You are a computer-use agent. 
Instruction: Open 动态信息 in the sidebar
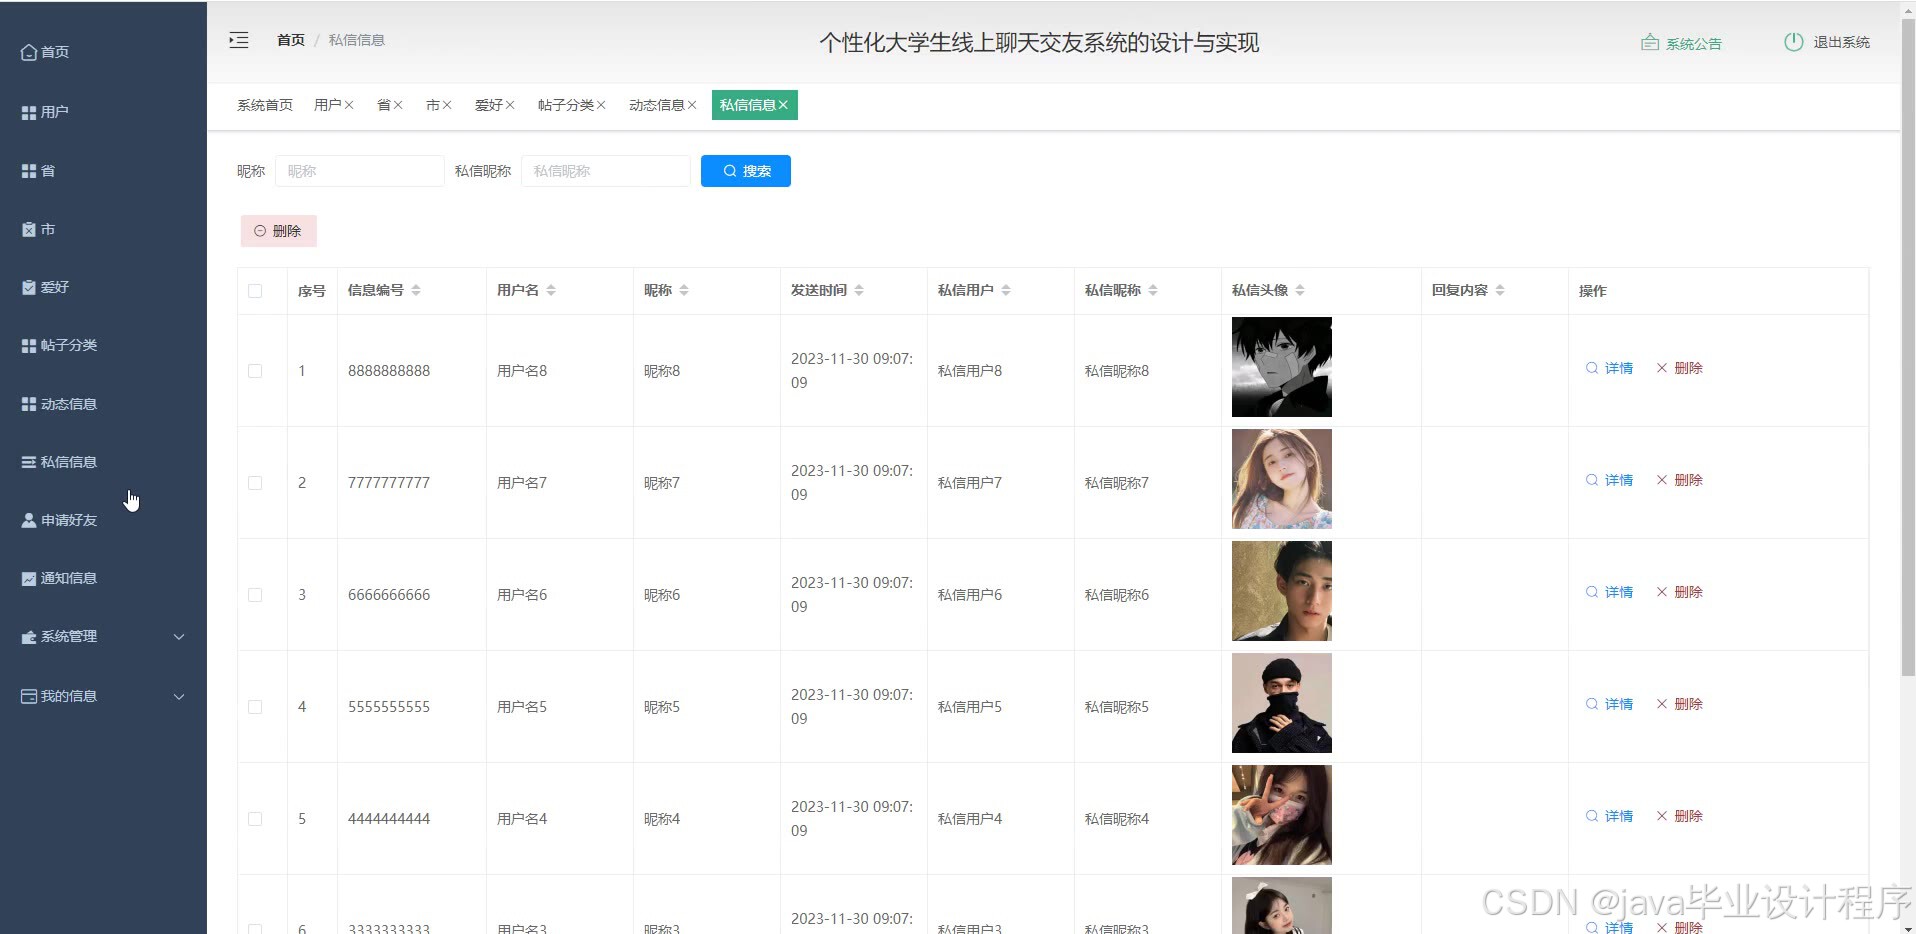[59, 404]
